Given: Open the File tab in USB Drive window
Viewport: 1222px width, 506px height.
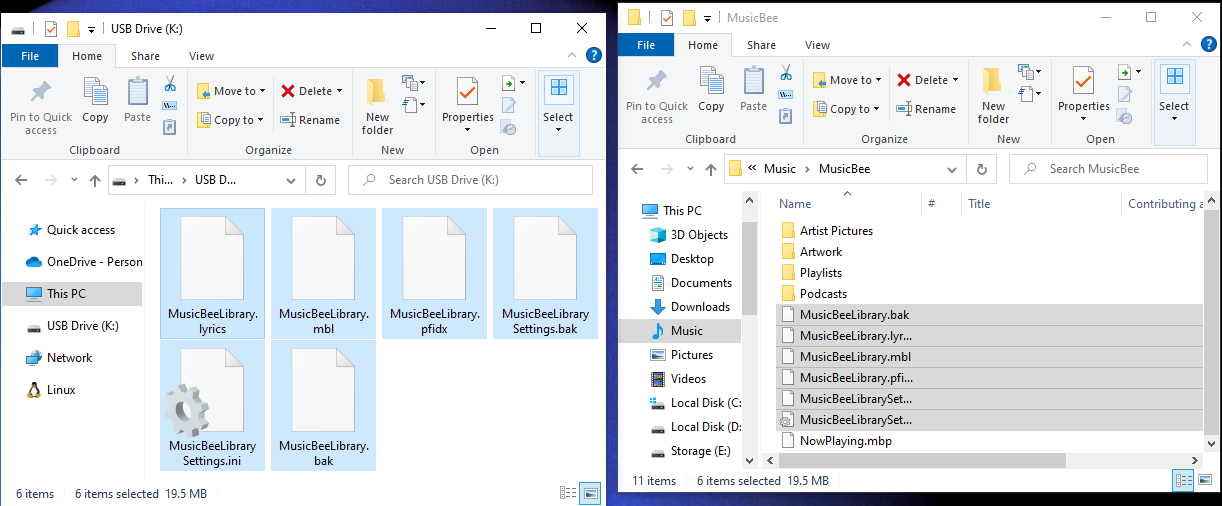Looking at the screenshot, I should pyautogui.click(x=30, y=57).
